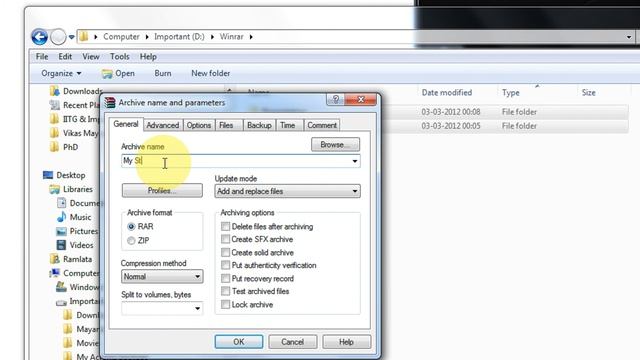Click the Browse button
The width and height of the screenshot is (640, 360).
pos(335,144)
